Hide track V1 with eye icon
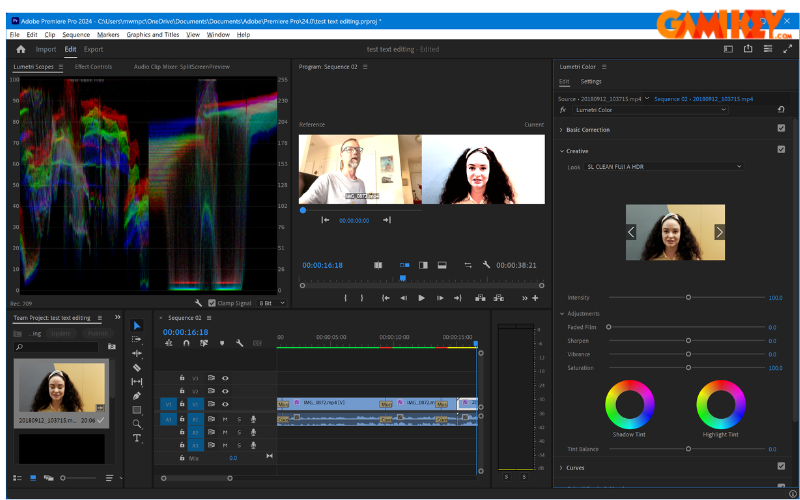This screenshot has width=800, height=500. (x=225, y=405)
